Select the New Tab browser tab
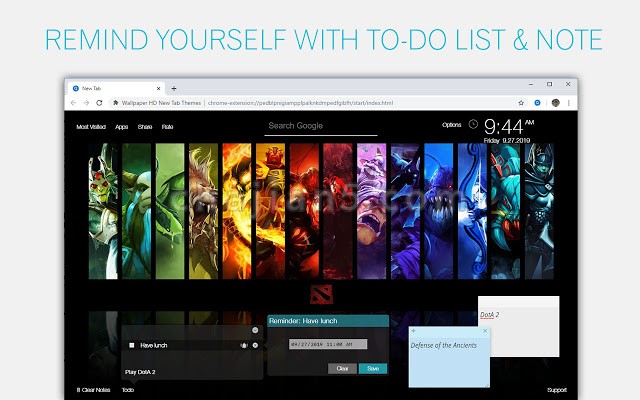Image resolution: width=640 pixels, height=400 pixels. click(116, 88)
